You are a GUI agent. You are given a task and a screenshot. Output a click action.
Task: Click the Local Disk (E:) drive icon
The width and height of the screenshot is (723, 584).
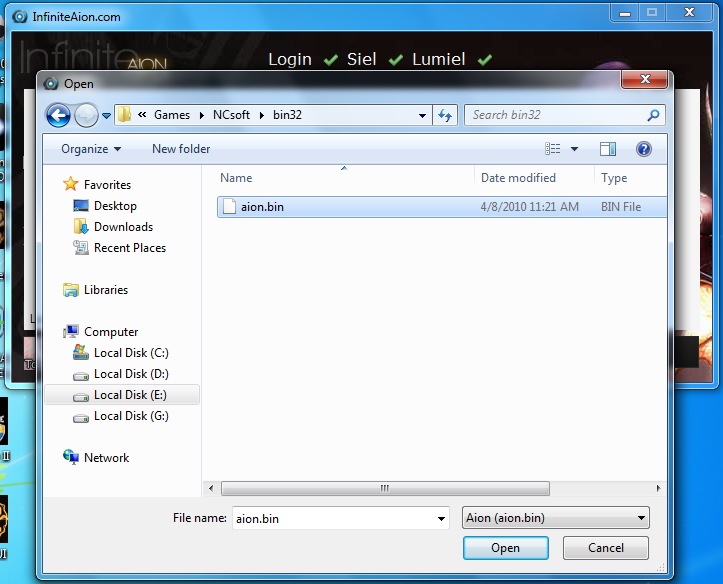coord(81,397)
